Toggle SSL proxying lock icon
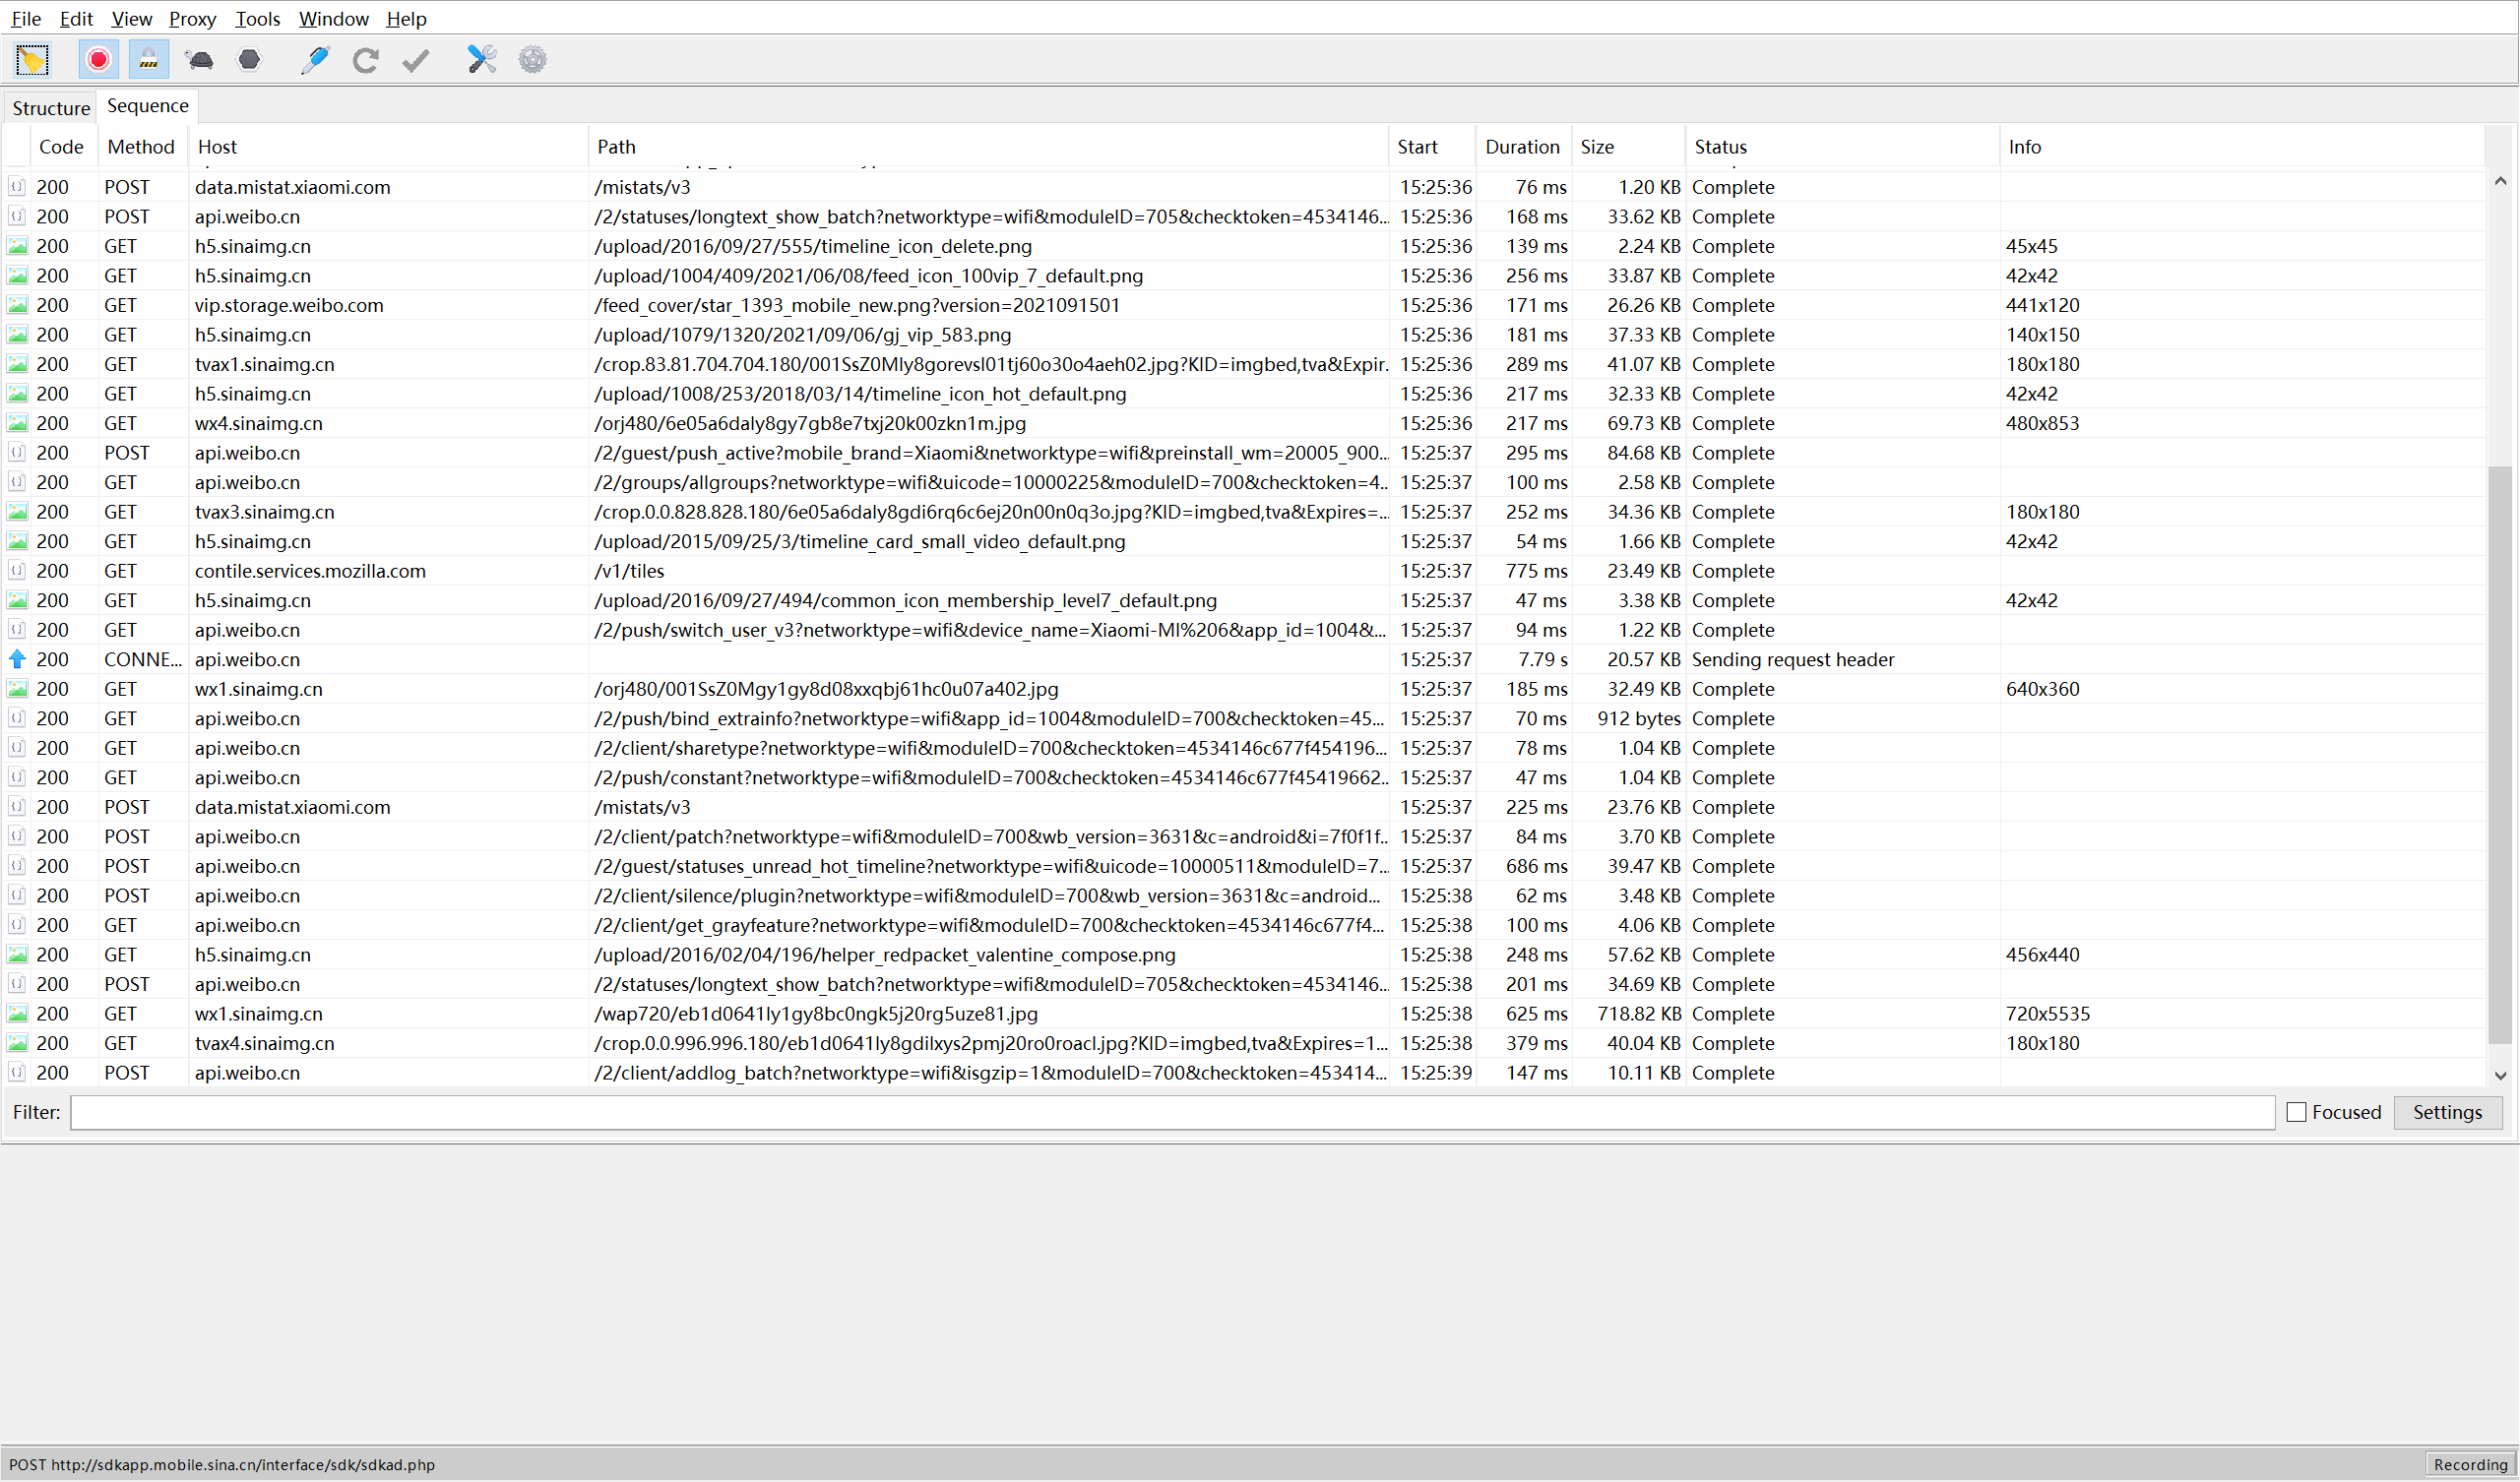The image size is (2520, 1482). (x=148, y=60)
